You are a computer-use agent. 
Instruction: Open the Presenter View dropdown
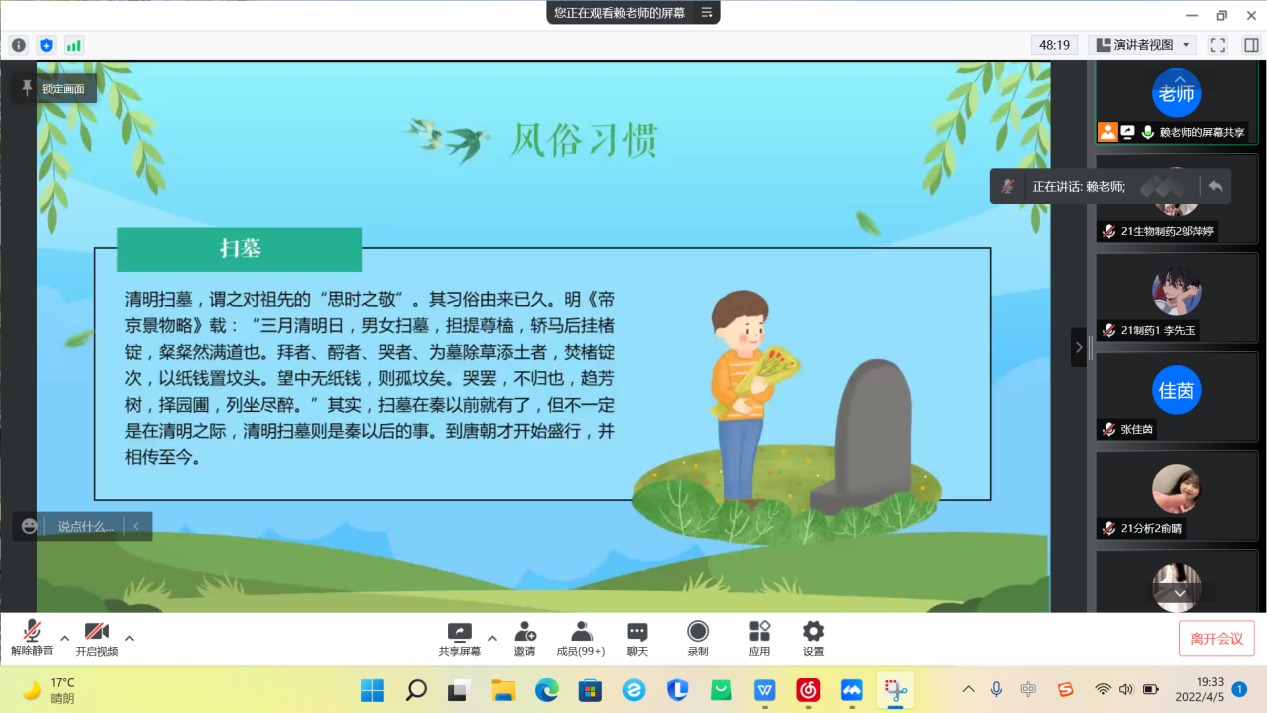(x=1142, y=45)
